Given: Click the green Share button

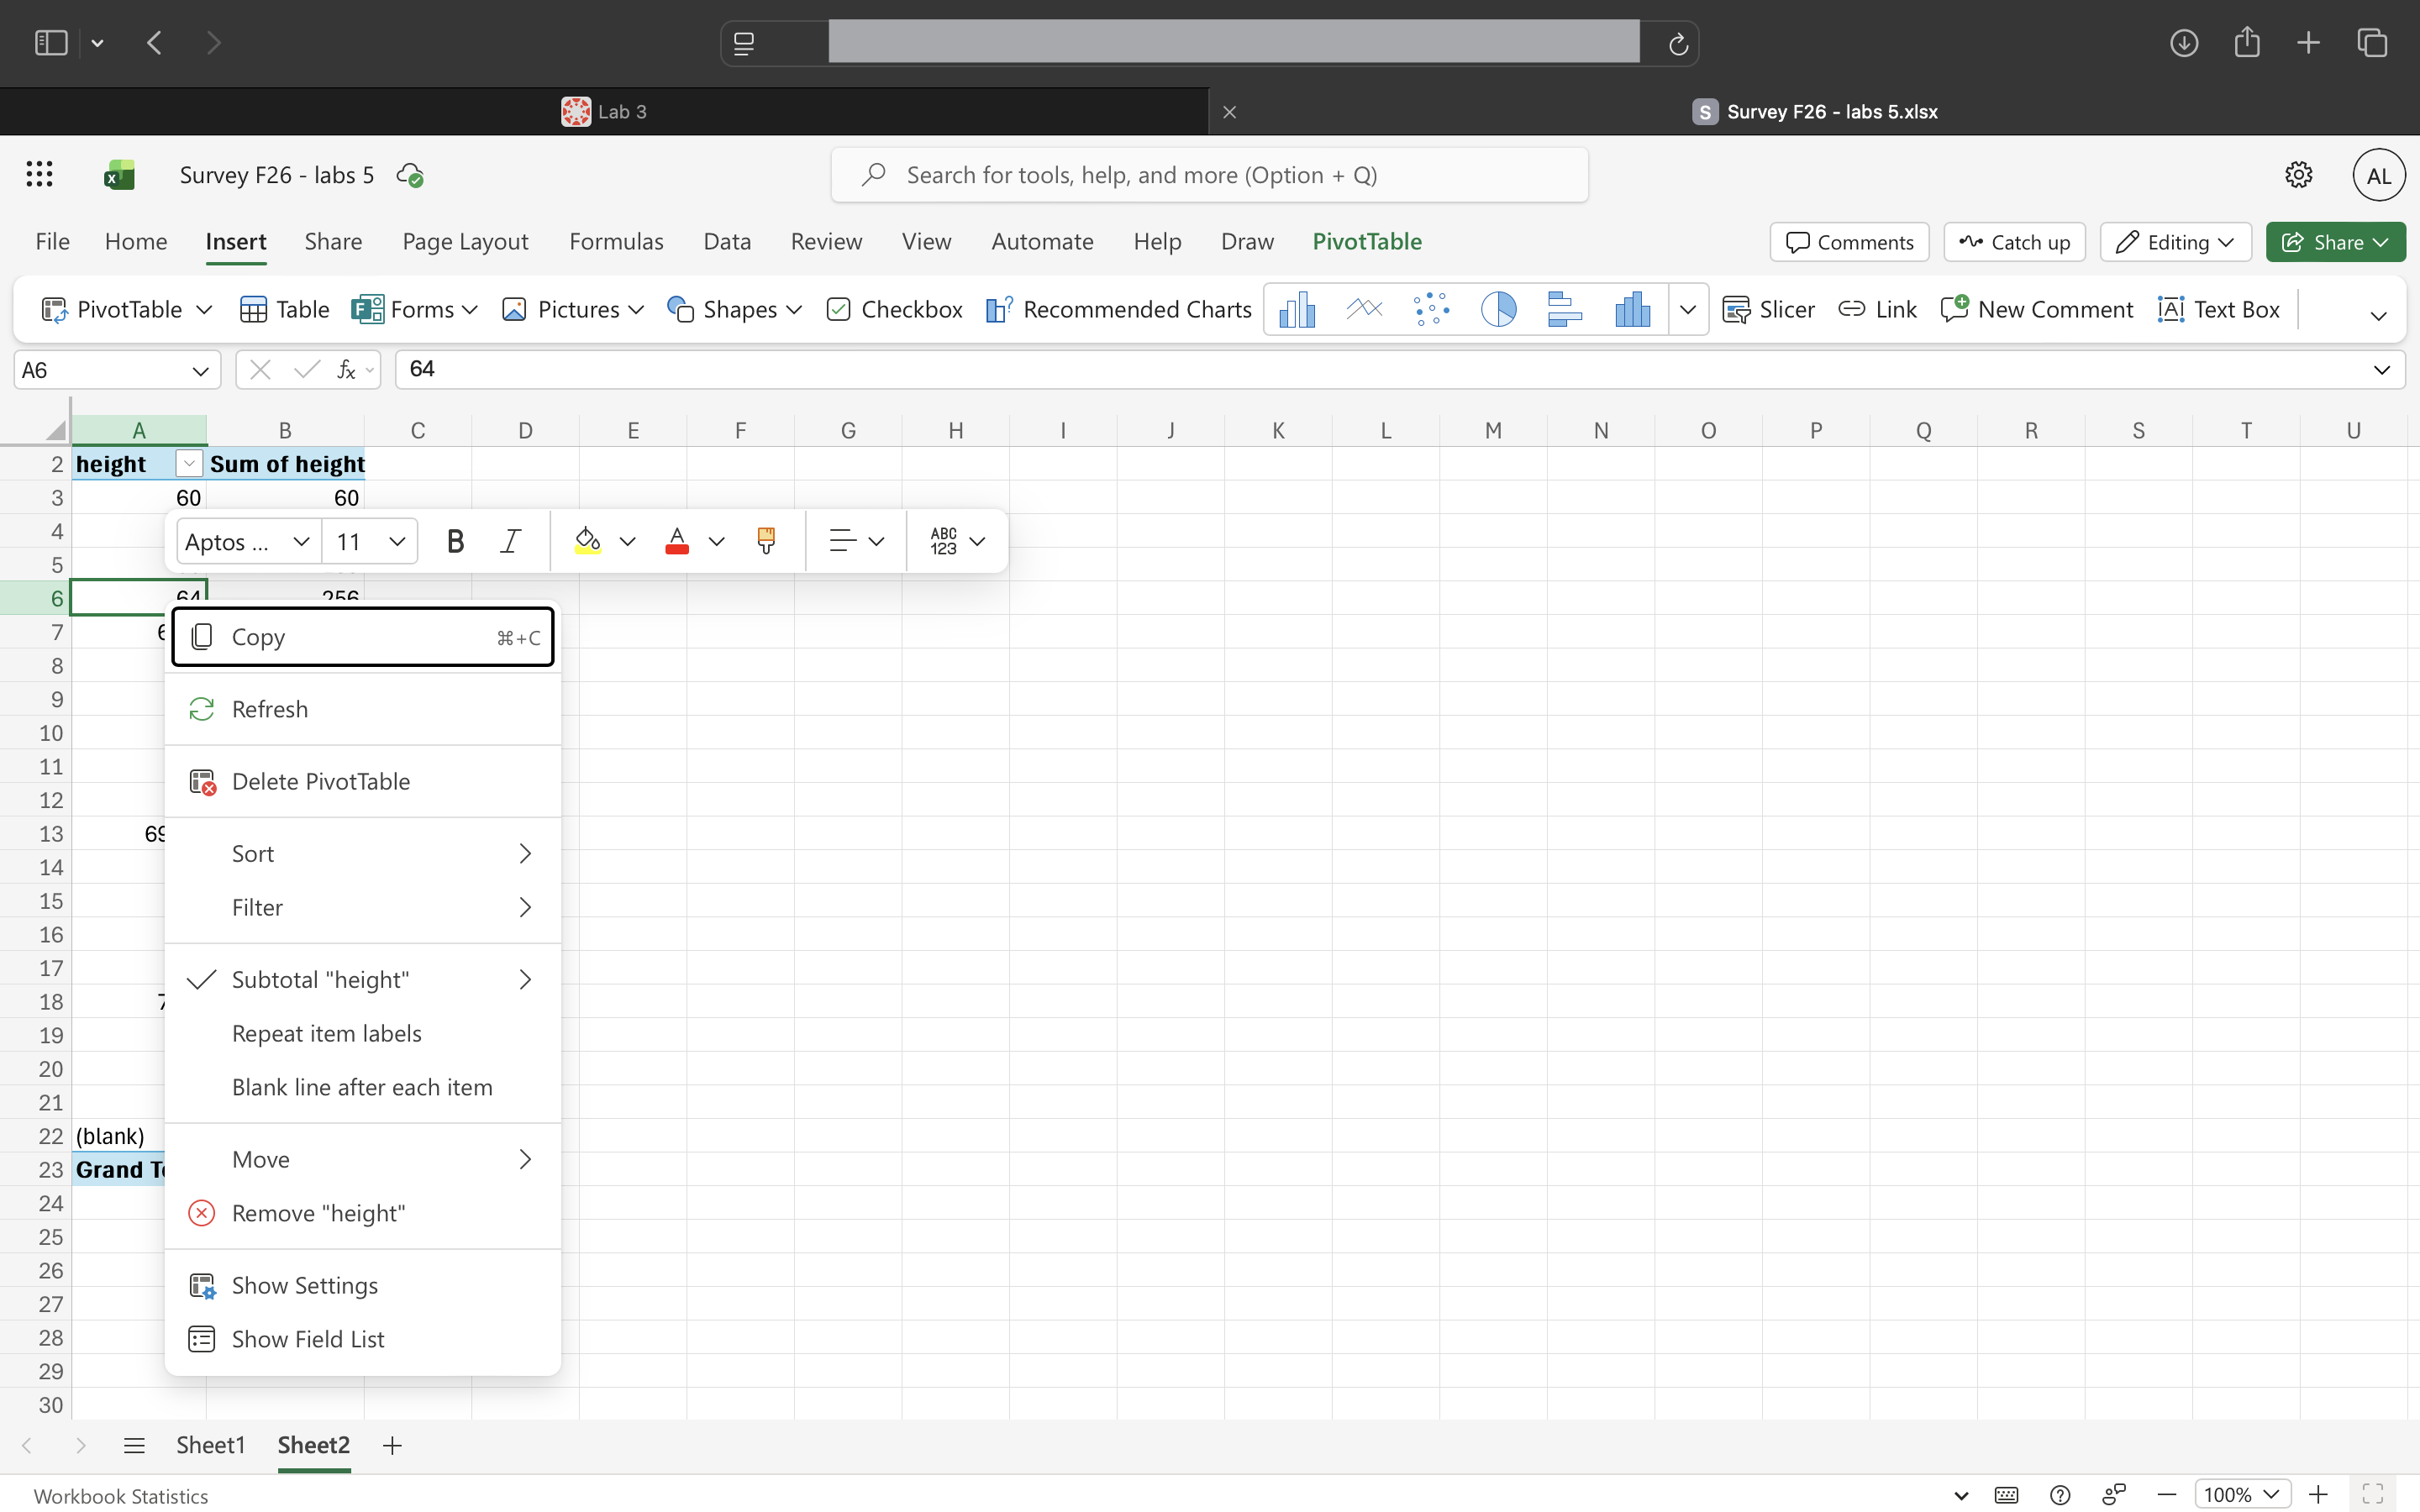Looking at the screenshot, I should [2335, 242].
